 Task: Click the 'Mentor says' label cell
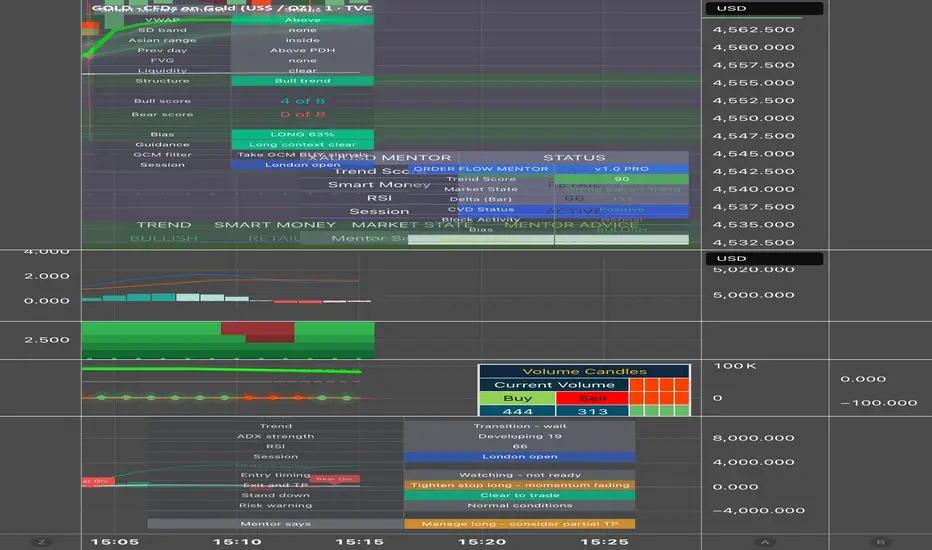(x=275, y=524)
